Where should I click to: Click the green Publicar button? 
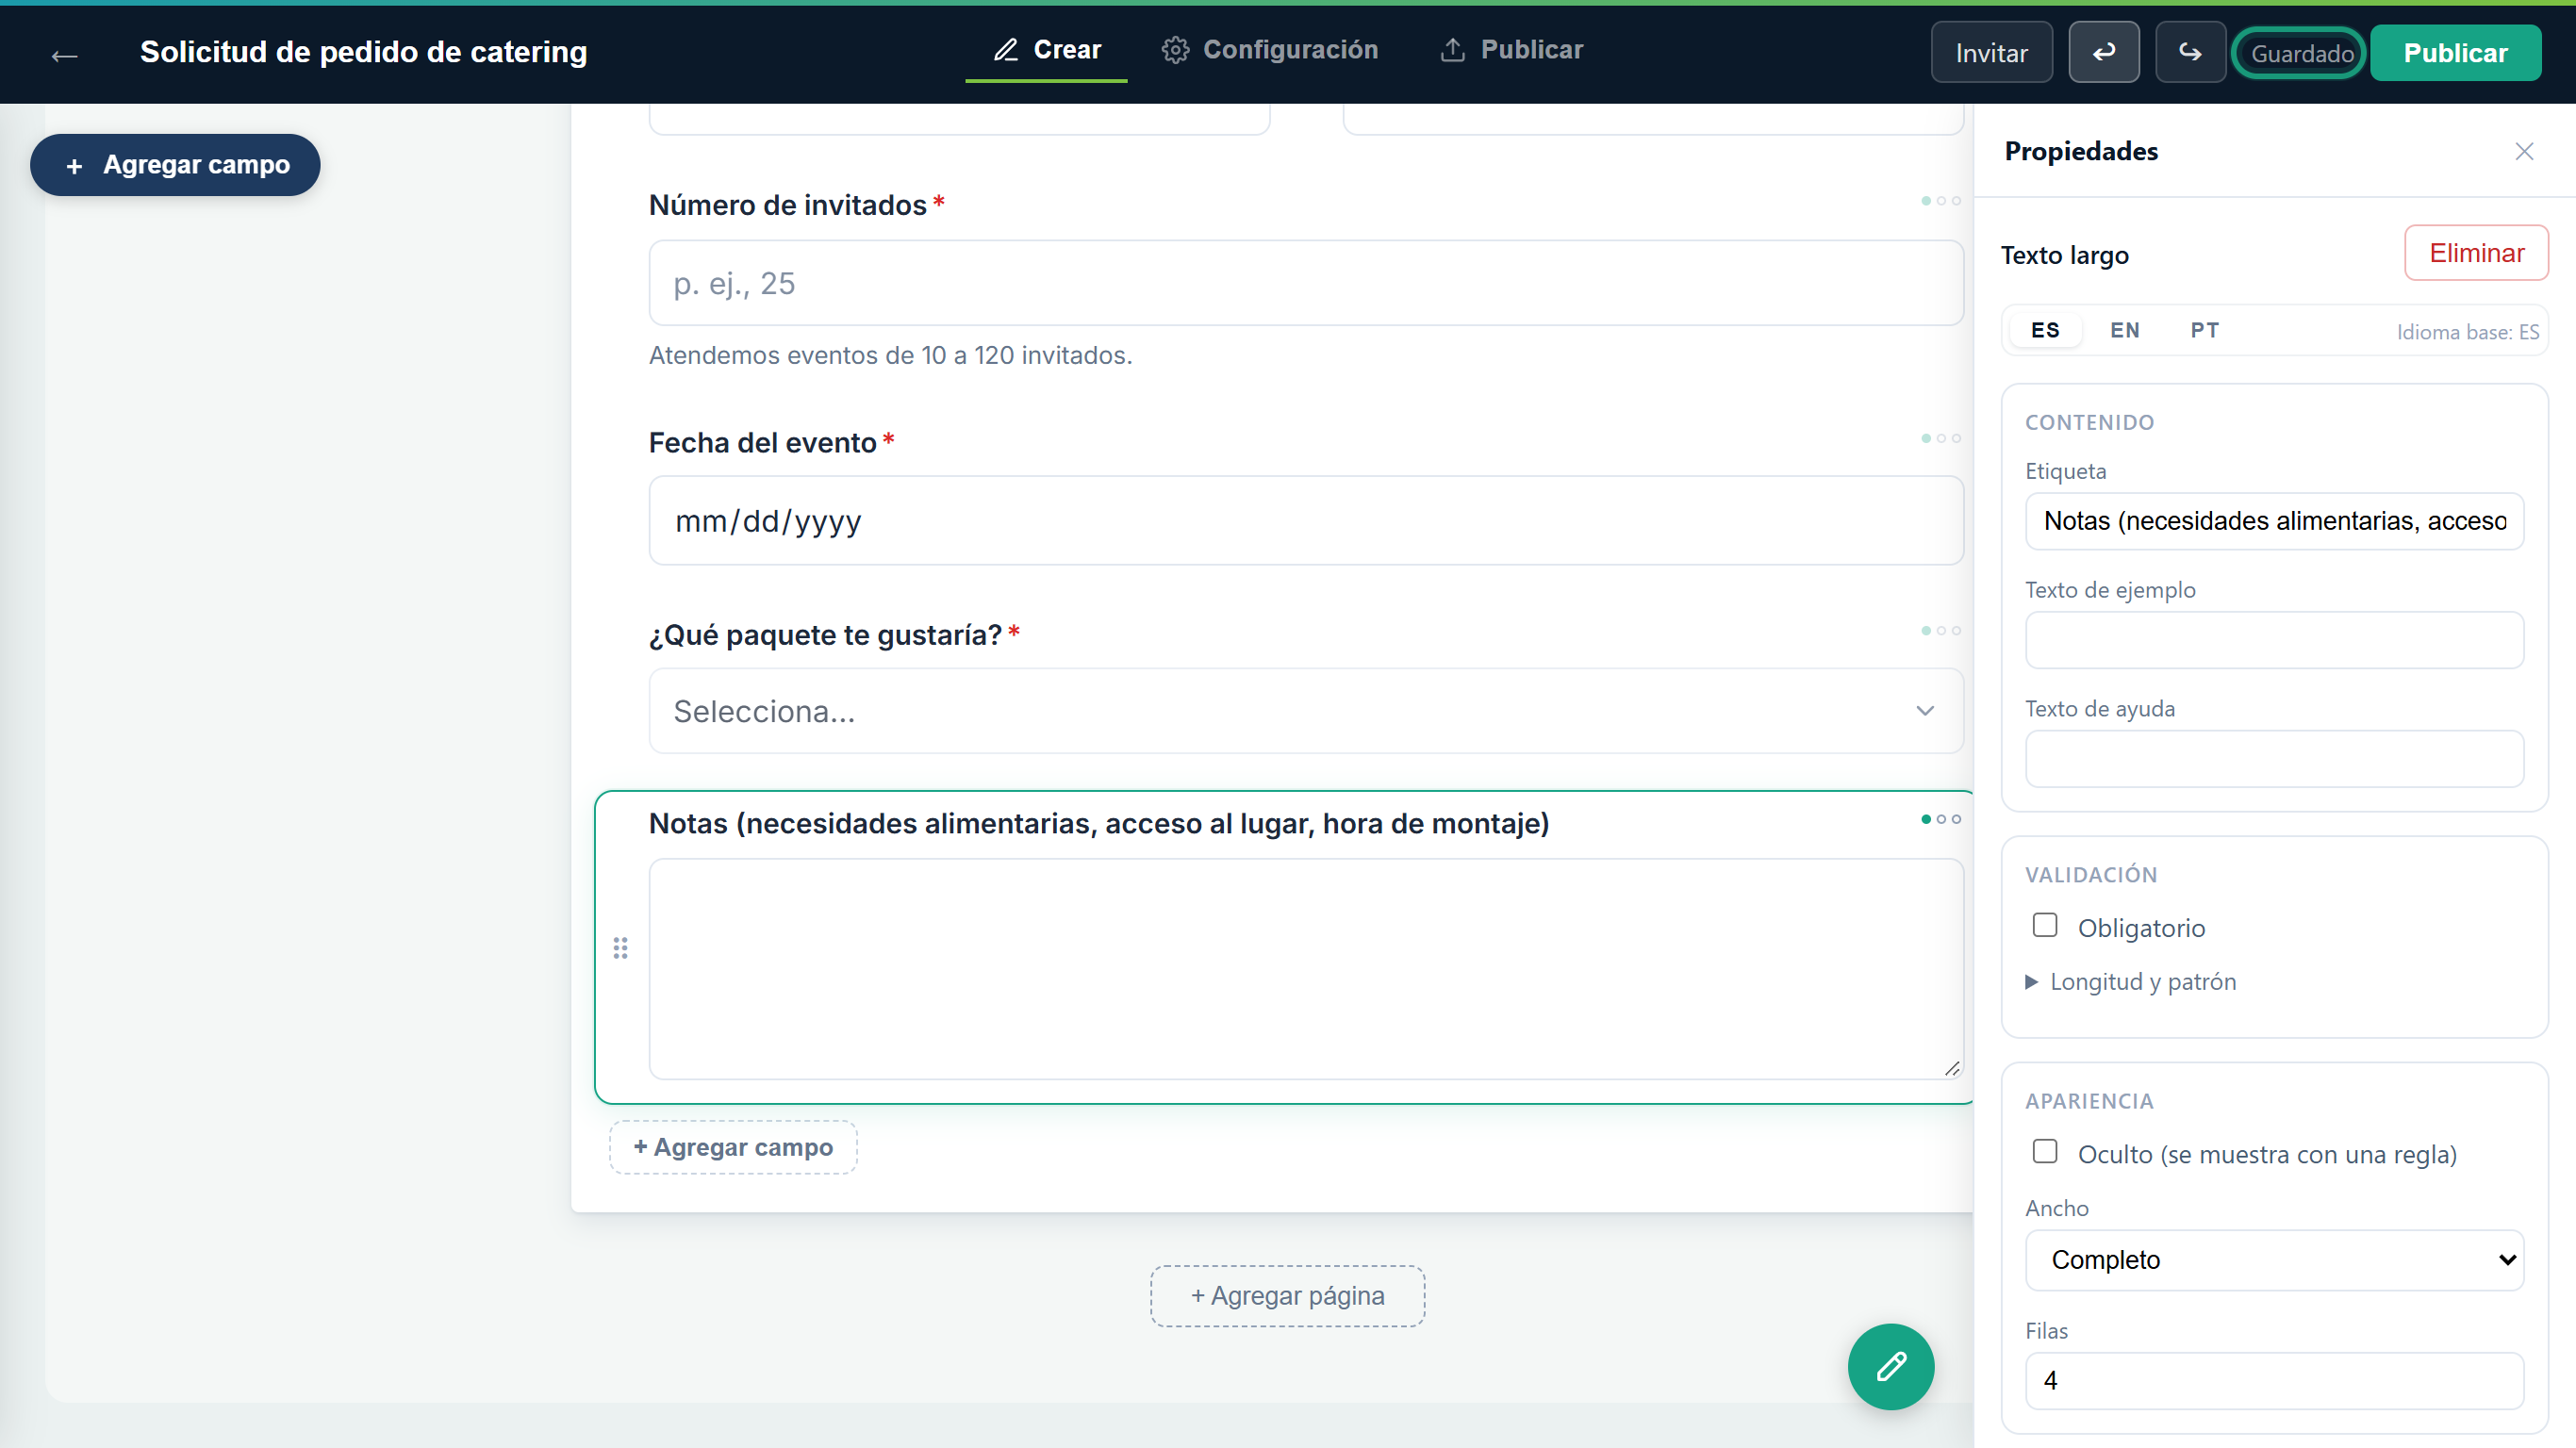(x=2455, y=52)
